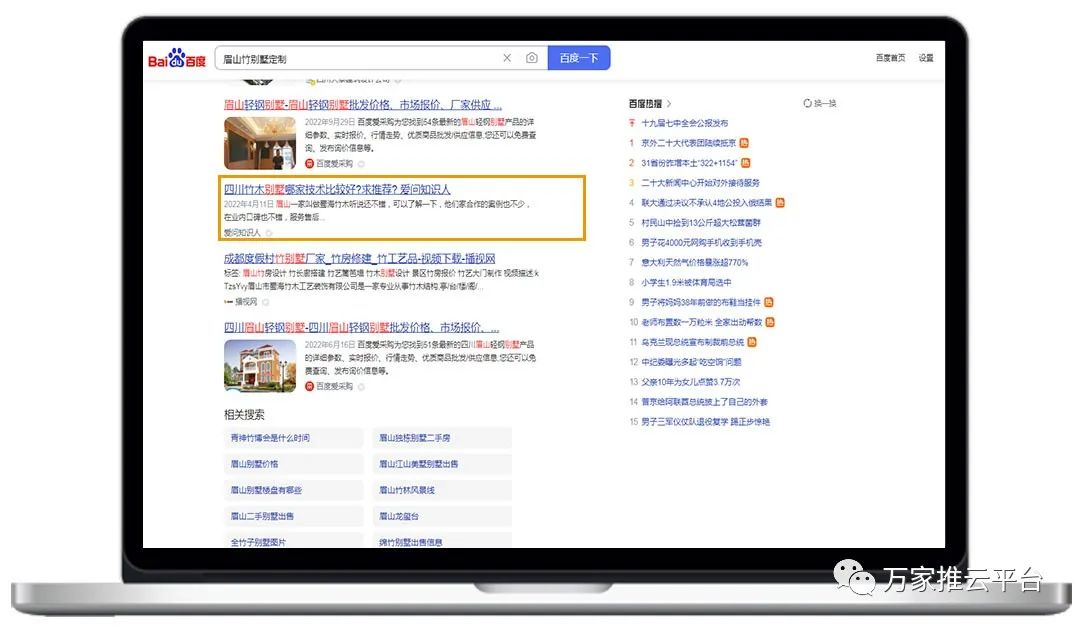Viewport: 1080px width, 628px height.
Task: Open result 成都度假村竹别墅厂家
Action: click(x=359, y=258)
